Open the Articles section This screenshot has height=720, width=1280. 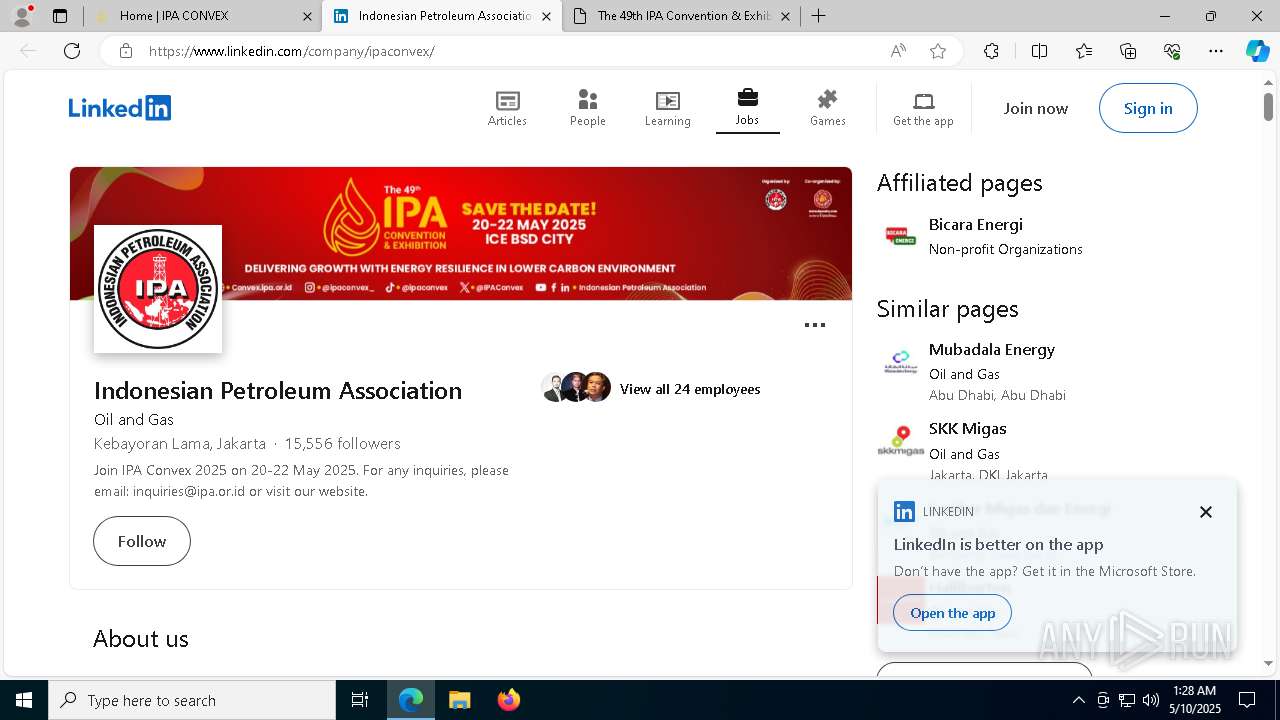click(x=507, y=108)
